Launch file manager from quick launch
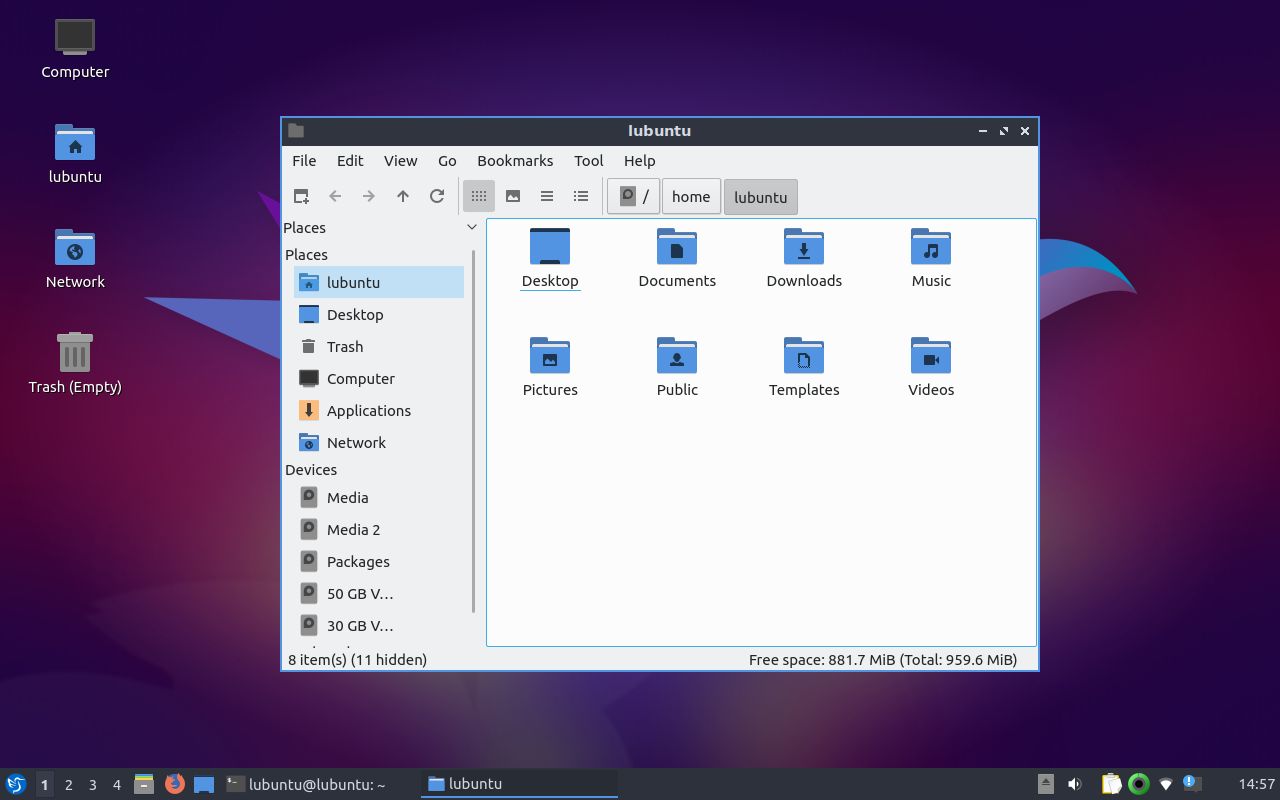This screenshot has height=800, width=1280. point(144,784)
